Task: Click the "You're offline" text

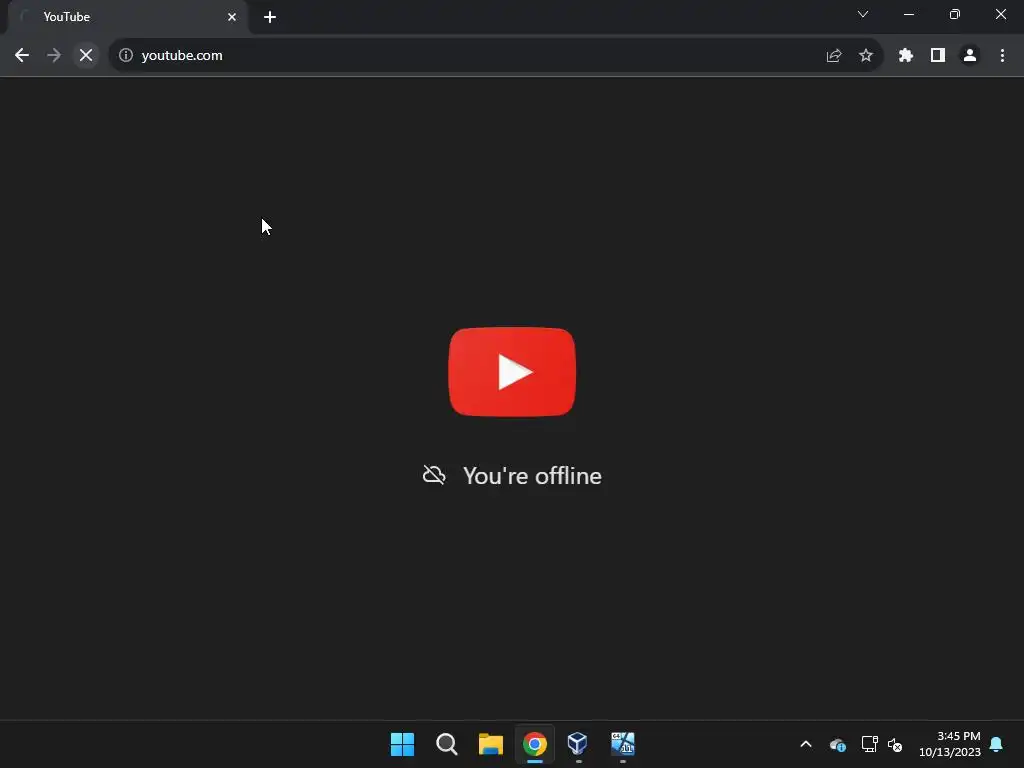Action: pyautogui.click(x=532, y=475)
